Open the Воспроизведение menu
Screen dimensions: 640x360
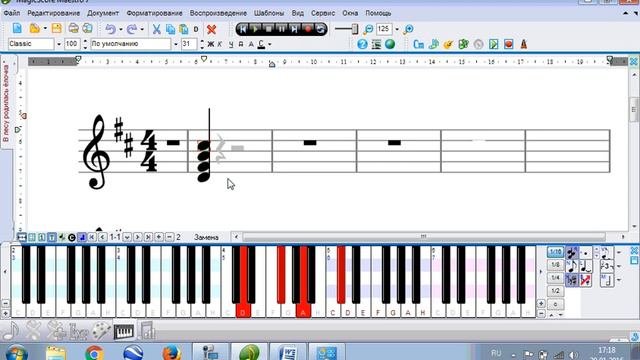[x=218, y=13]
